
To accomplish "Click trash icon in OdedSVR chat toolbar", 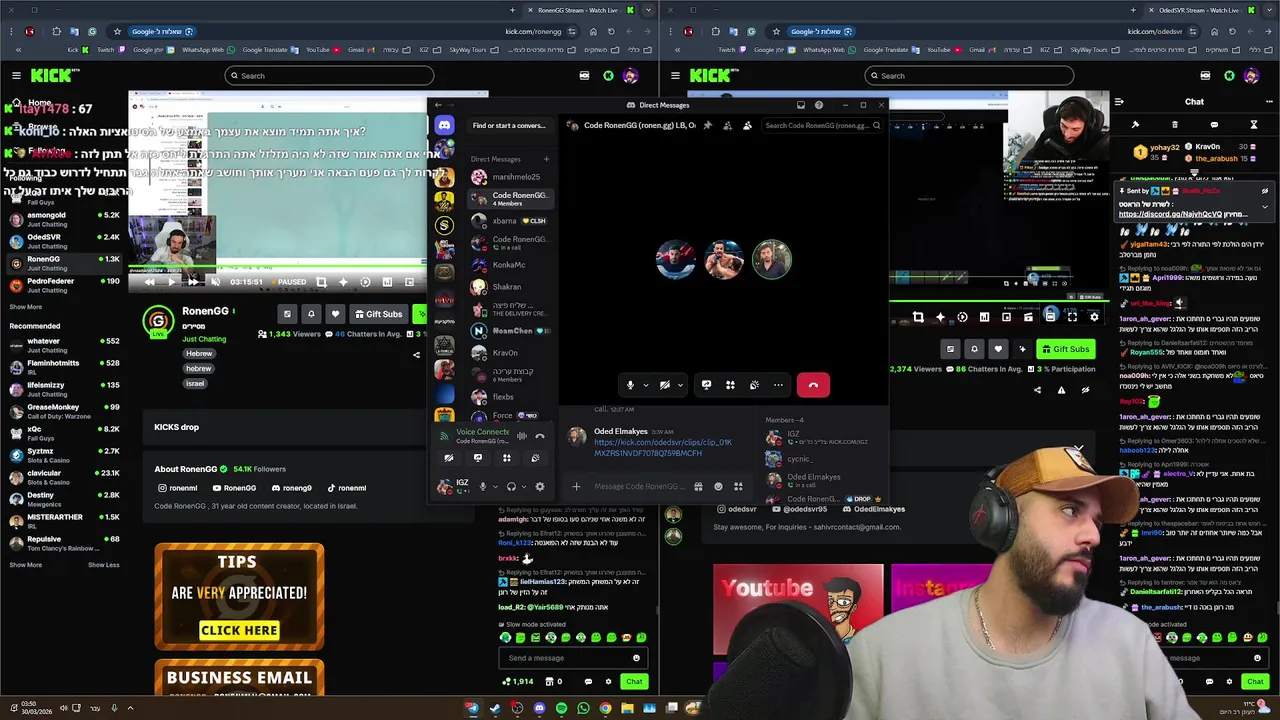I will pos(1175,125).
